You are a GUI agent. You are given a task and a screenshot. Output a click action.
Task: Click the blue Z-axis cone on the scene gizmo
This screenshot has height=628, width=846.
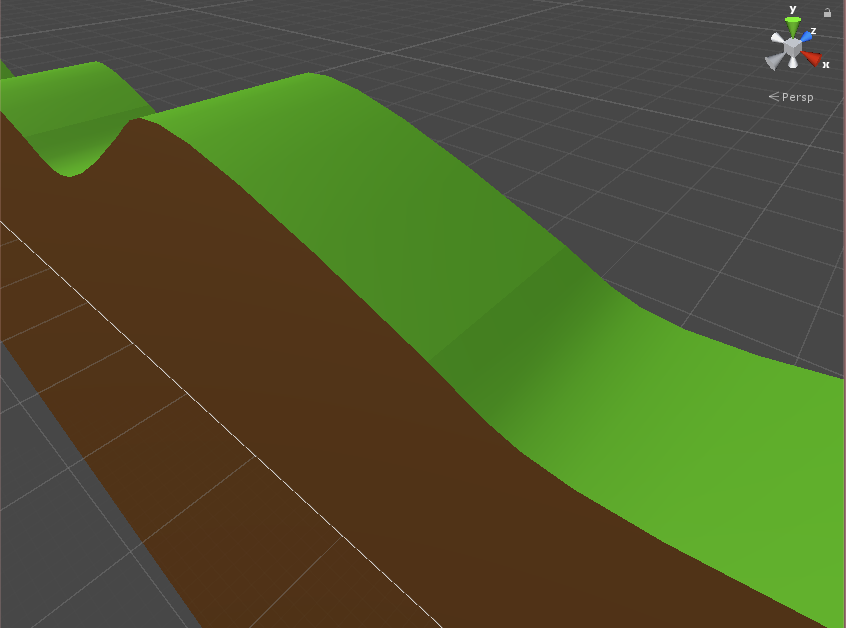pos(806,34)
